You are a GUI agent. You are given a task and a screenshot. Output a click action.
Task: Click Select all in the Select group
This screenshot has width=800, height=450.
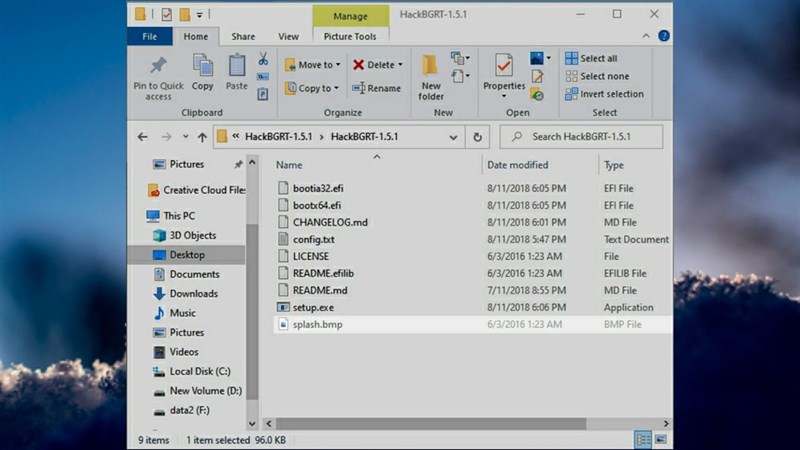click(x=591, y=59)
